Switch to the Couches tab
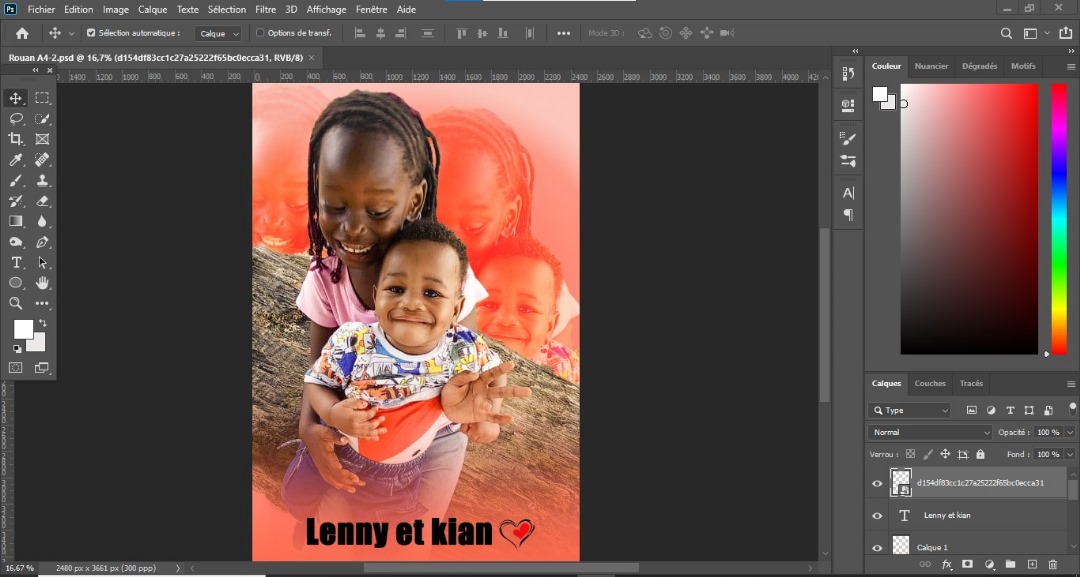The image size is (1080, 577). pos(930,383)
